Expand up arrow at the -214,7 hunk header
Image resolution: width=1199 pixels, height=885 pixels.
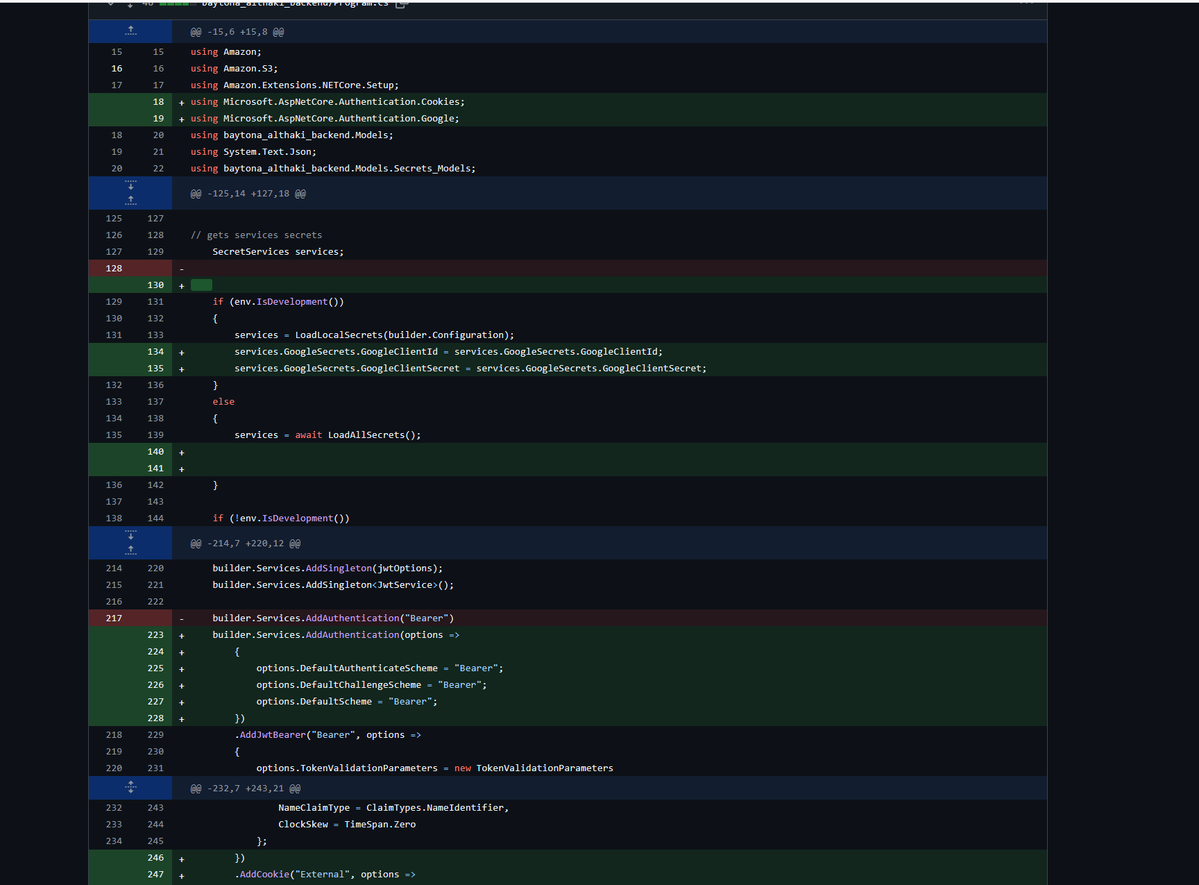point(131,550)
